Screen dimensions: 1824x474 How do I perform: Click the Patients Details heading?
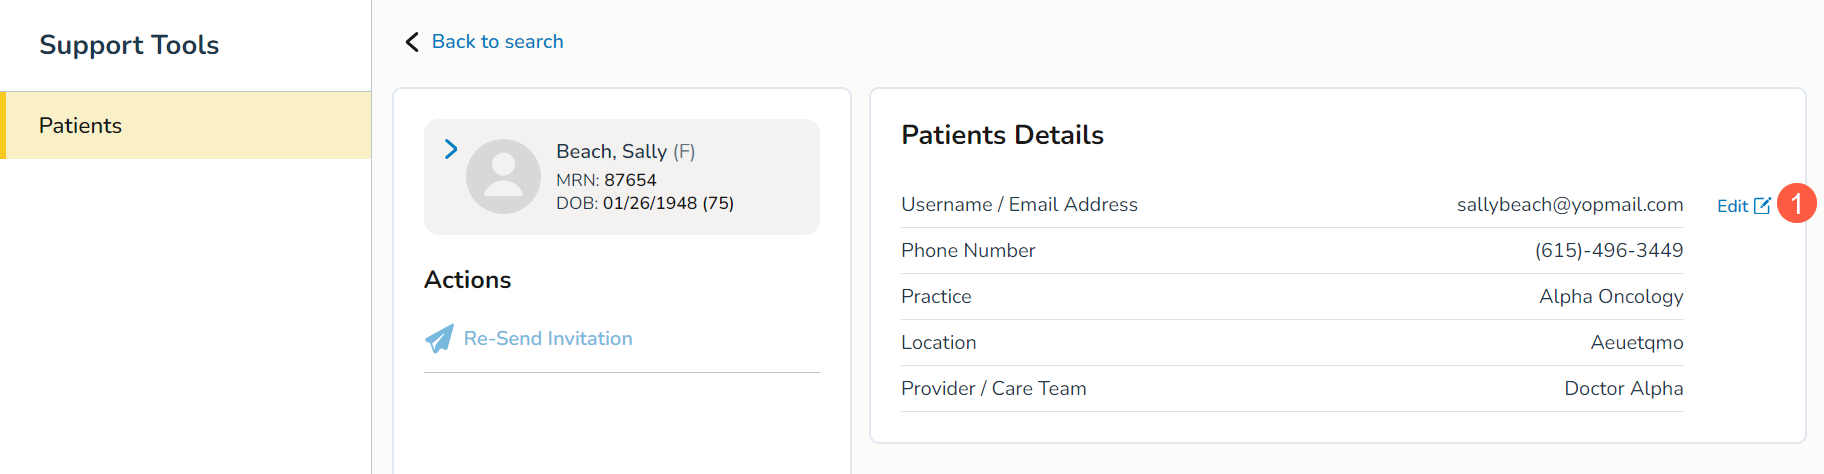point(1002,135)
